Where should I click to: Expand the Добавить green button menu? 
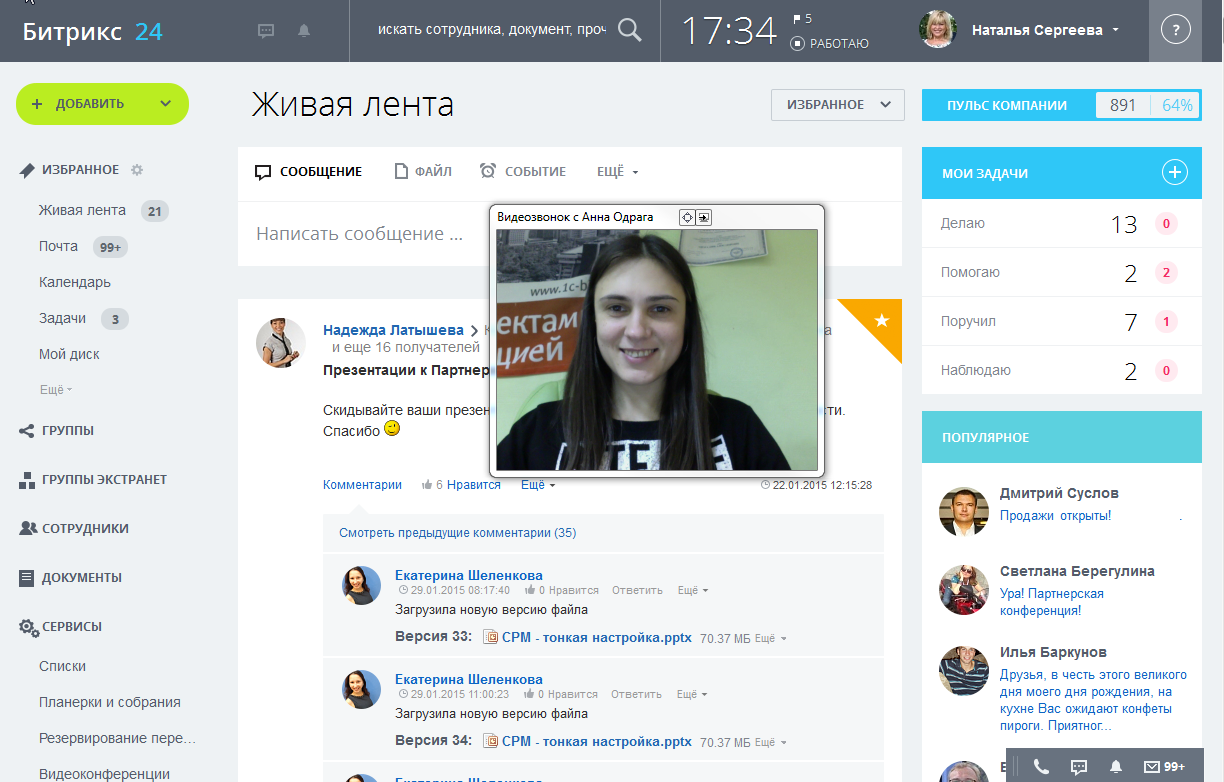coord(166,104)
